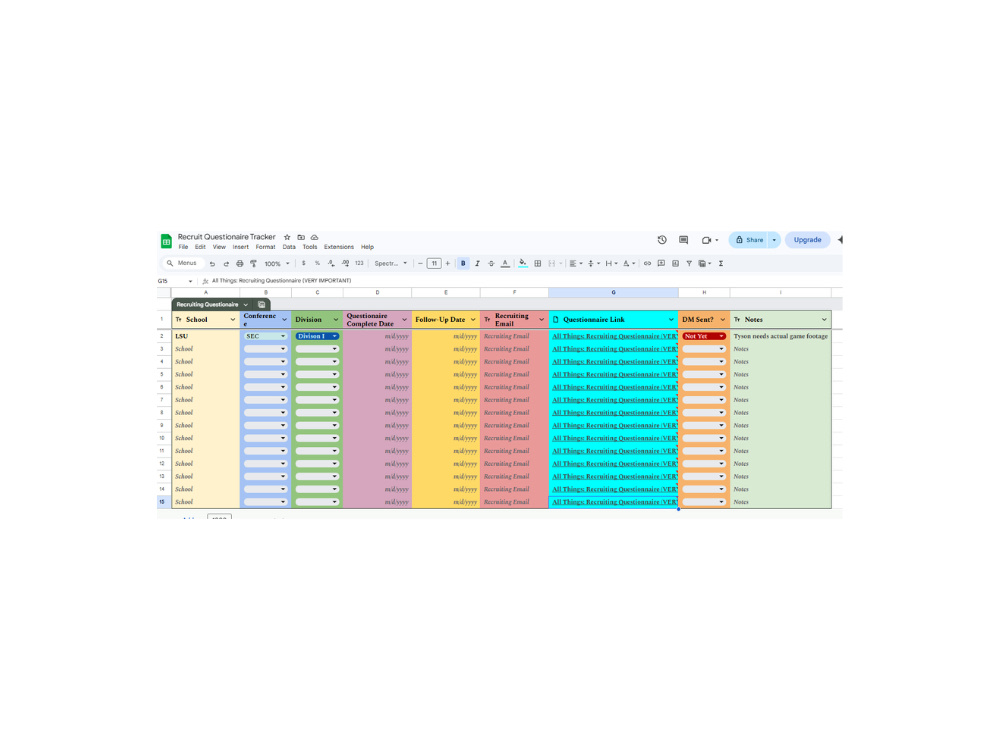This screenshot has width=1000, height=750.
Task: Decrease decimal places
Action: click(x=331, y=263)
